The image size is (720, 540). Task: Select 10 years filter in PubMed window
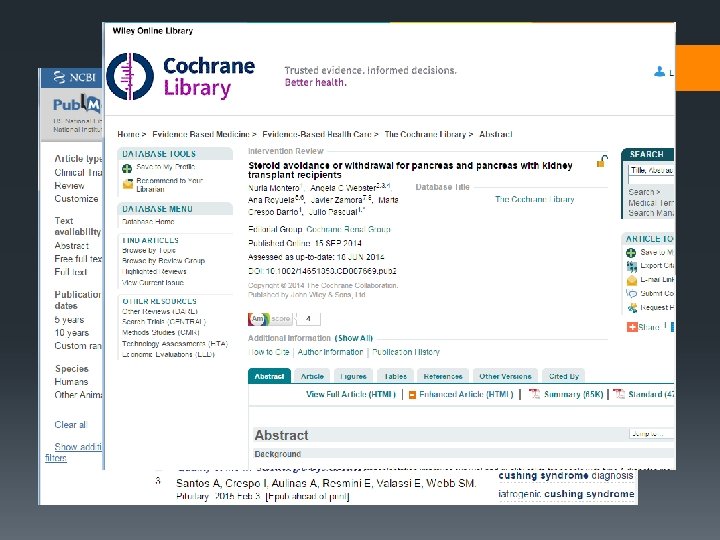tap(72, 332)
